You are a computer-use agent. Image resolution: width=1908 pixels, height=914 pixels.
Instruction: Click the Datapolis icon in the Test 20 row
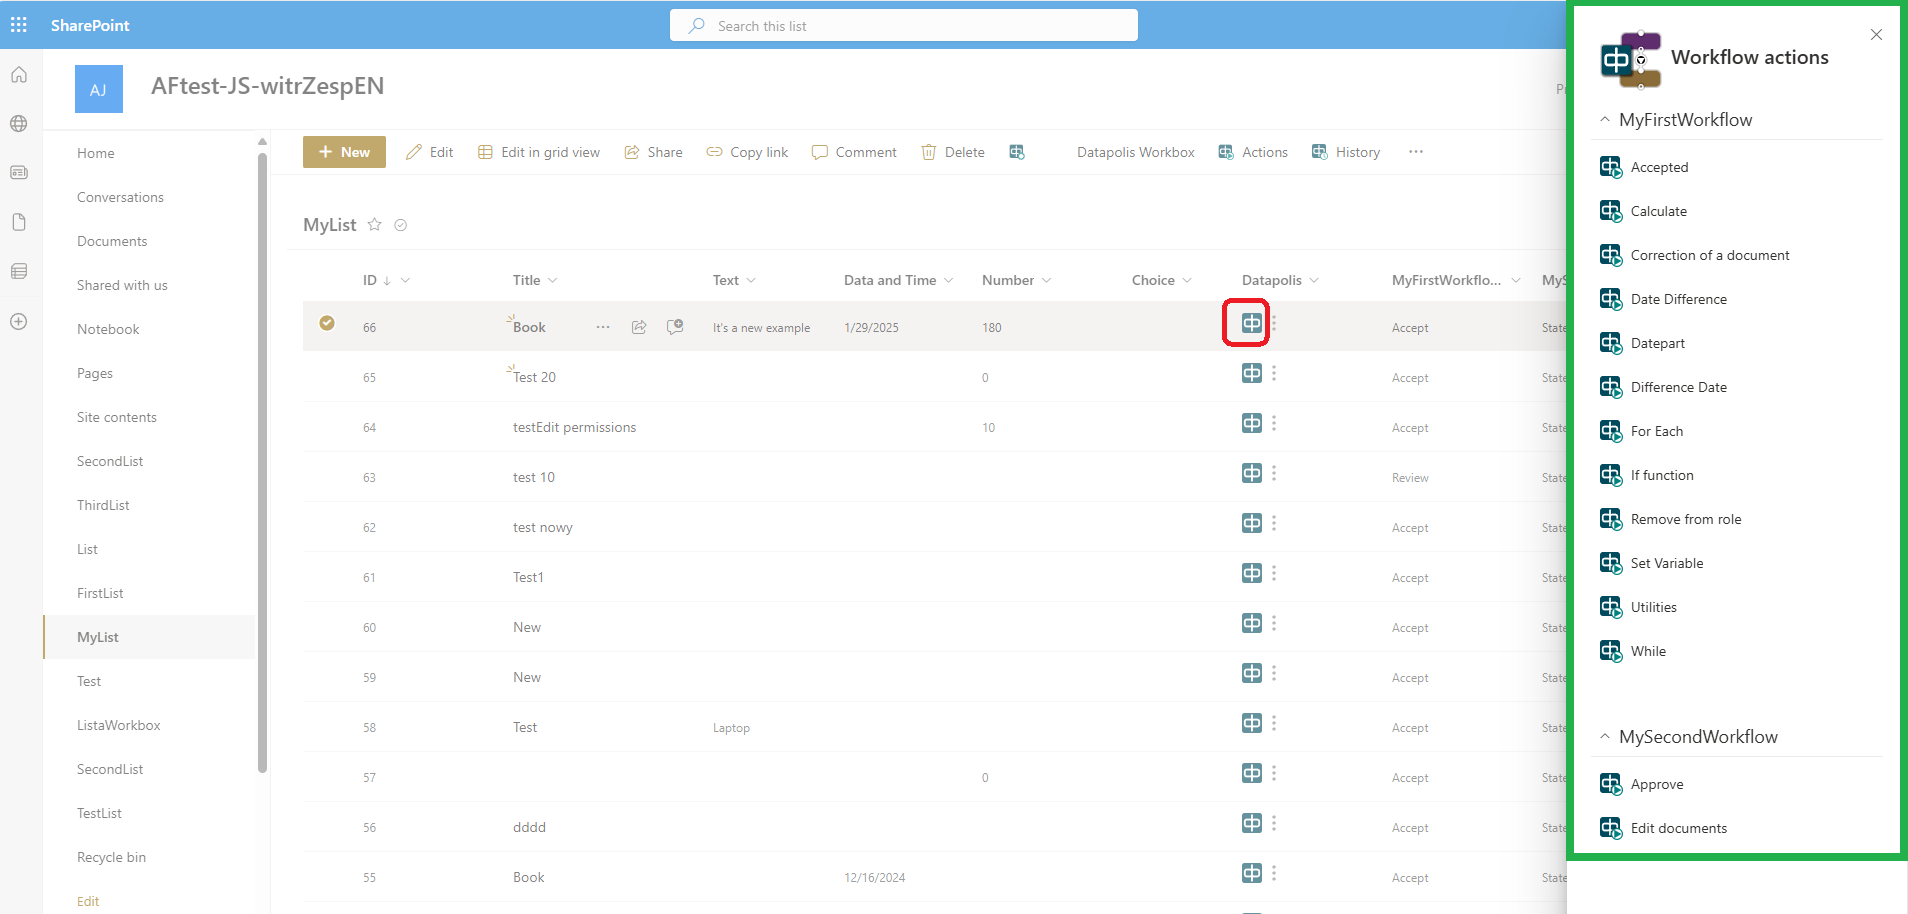[x=1251, y=373]
